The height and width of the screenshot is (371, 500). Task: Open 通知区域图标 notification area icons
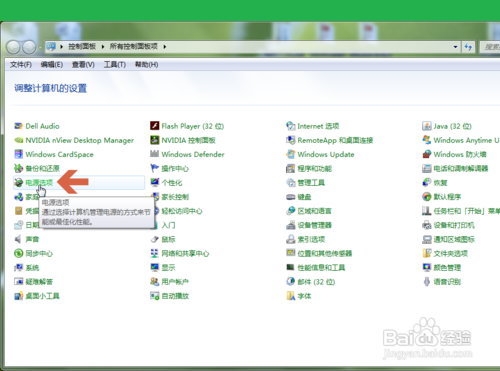pos(454,239)
